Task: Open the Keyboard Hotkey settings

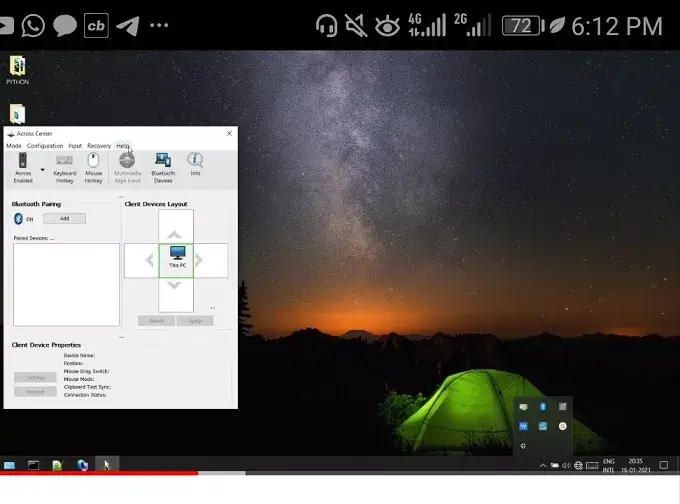Action: point(65,169)
